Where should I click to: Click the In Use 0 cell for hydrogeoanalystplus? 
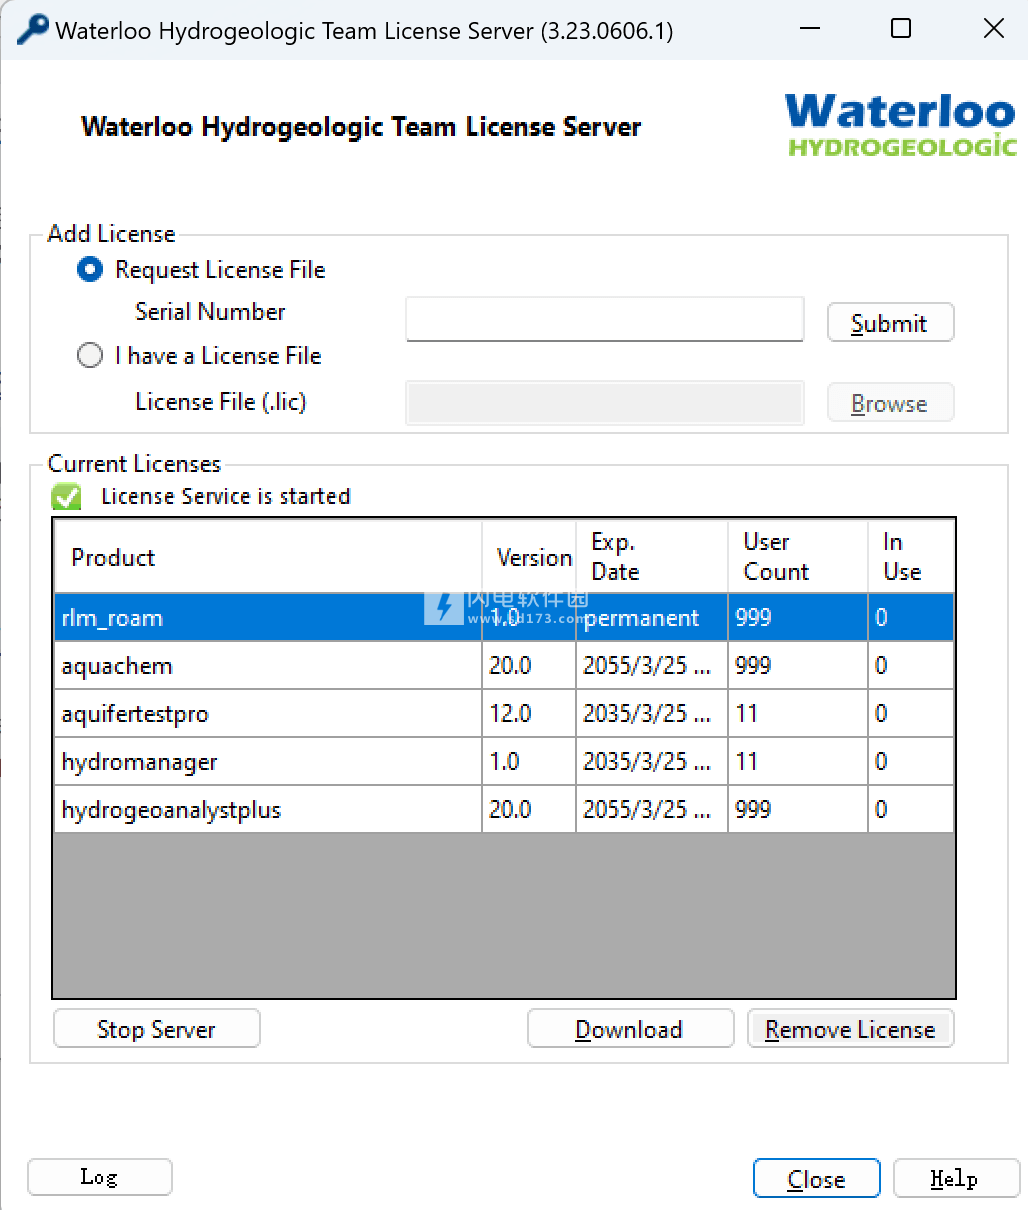(x=911, y=810)
